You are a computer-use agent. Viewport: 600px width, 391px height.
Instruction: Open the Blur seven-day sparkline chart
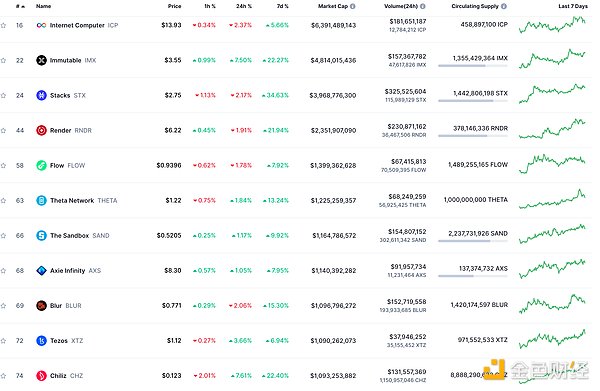coord(552,304)
